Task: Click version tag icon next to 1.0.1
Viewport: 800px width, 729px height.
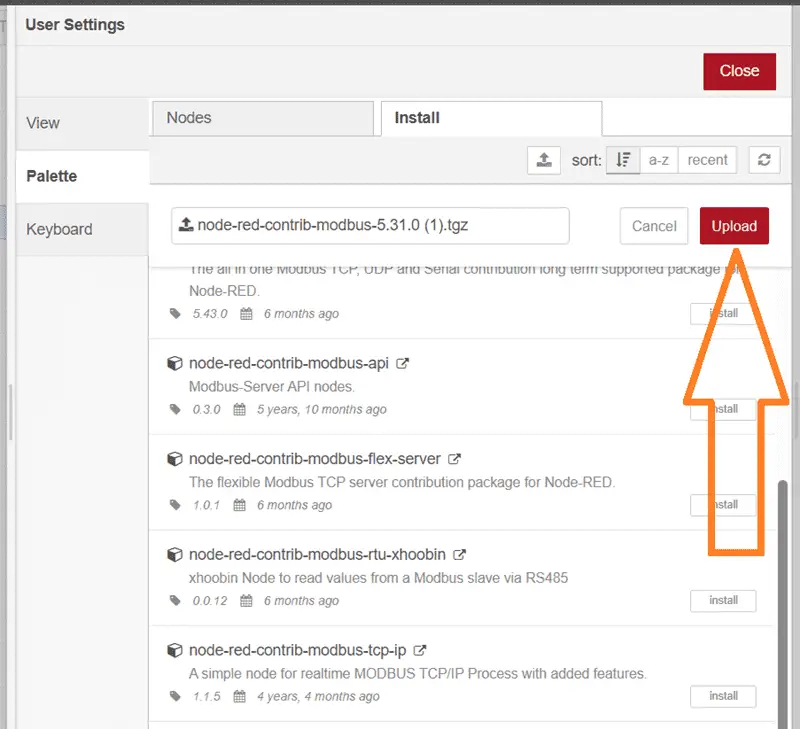Action: 175,505
